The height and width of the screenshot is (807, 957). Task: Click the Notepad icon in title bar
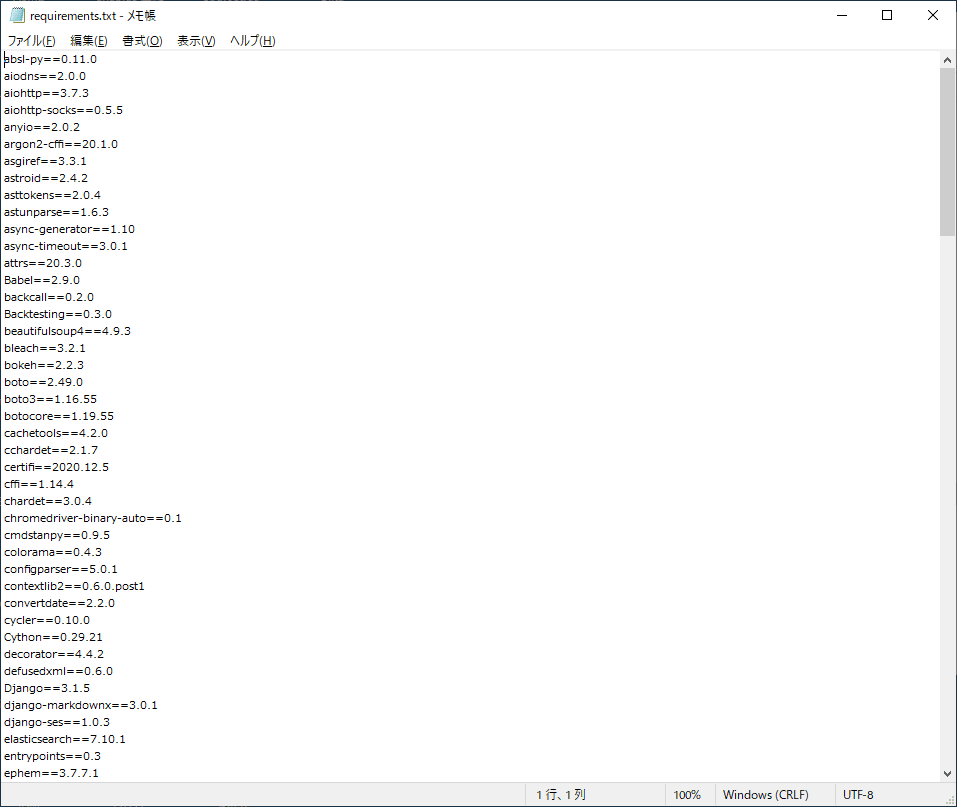pyautogui.click(x=17, y=15)
